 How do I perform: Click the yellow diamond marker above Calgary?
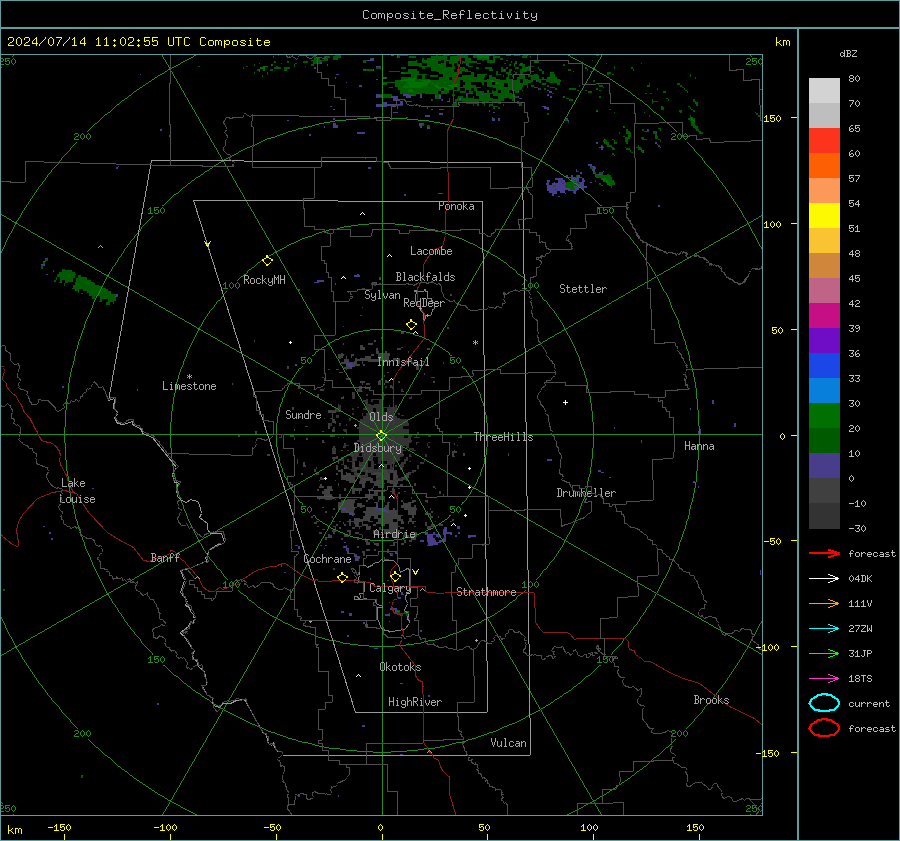395,576
